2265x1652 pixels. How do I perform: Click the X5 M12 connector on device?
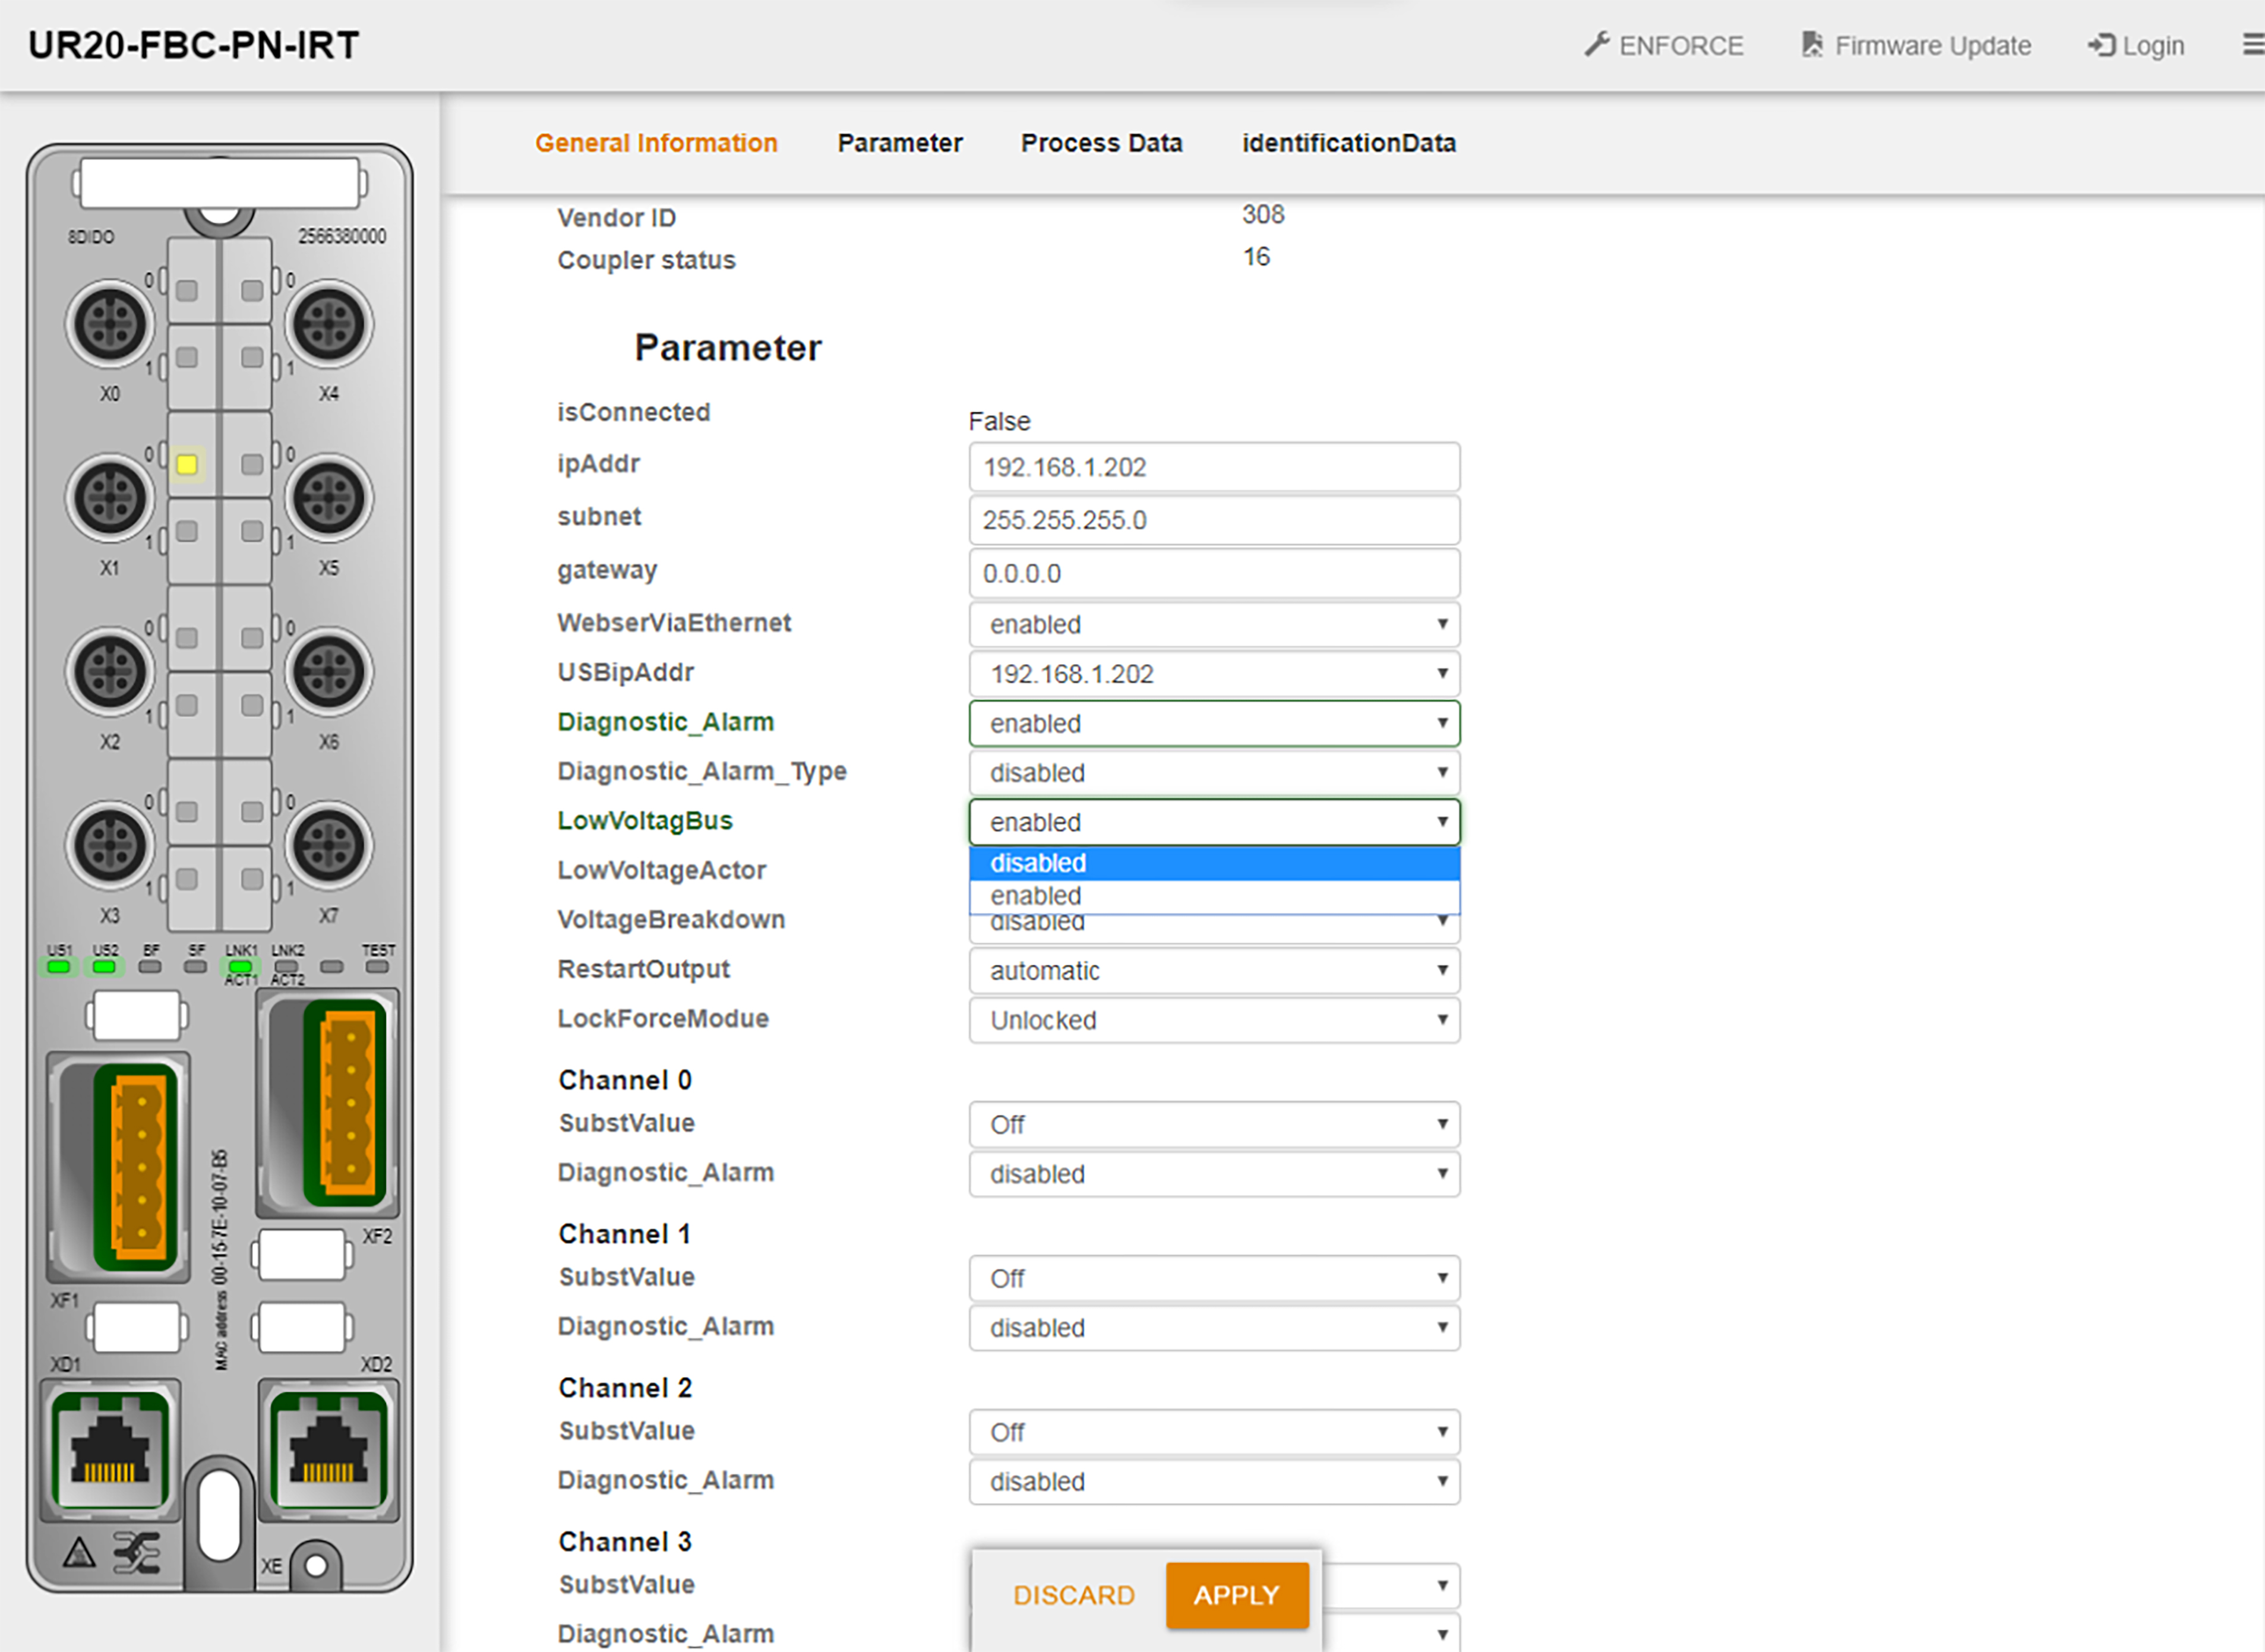tap(329, 498)
